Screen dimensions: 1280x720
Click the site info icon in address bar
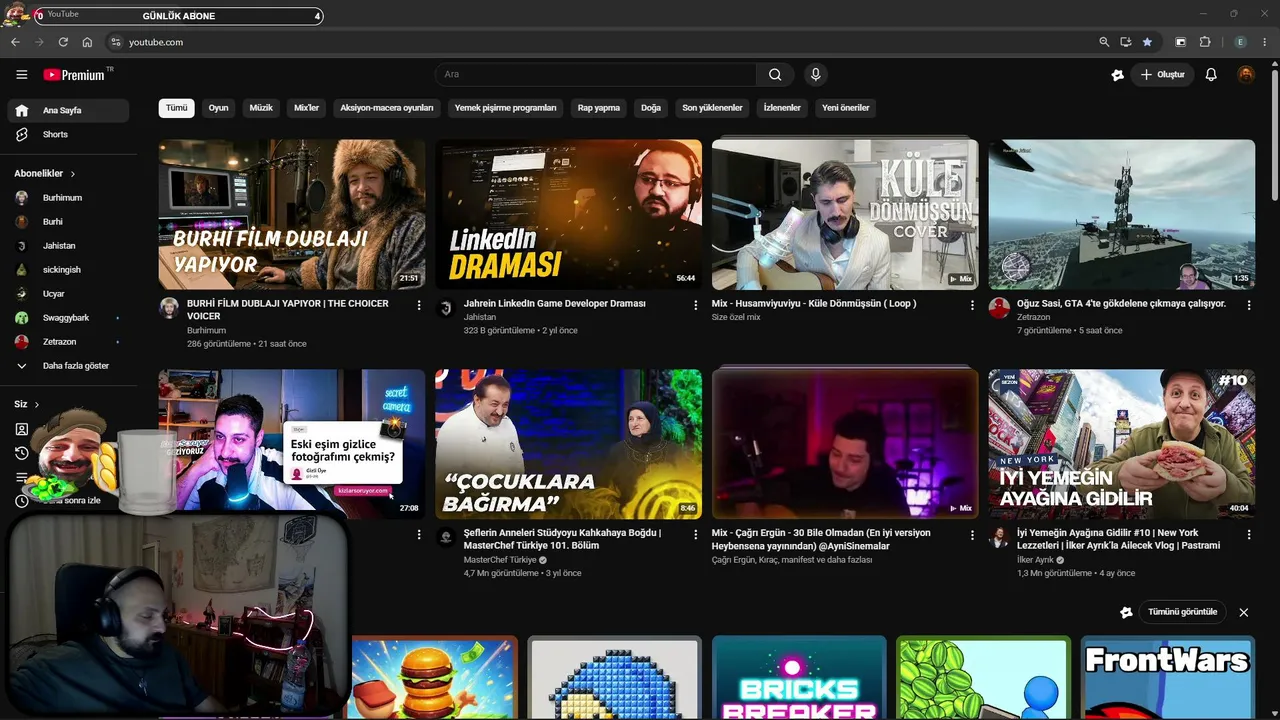click(115, 42)
